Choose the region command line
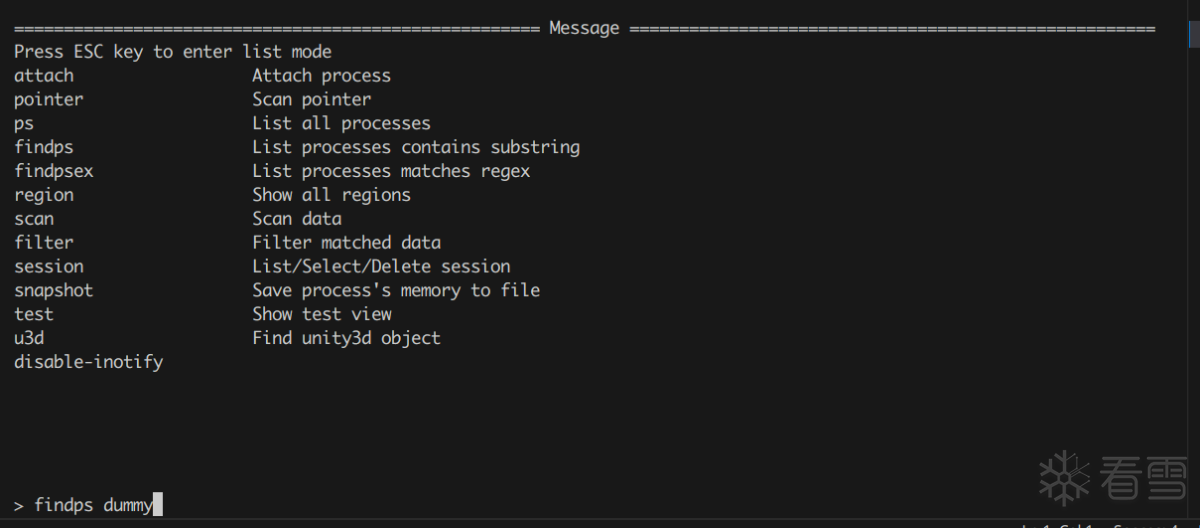The image size is (1200, 528). [x=44, y=195]
